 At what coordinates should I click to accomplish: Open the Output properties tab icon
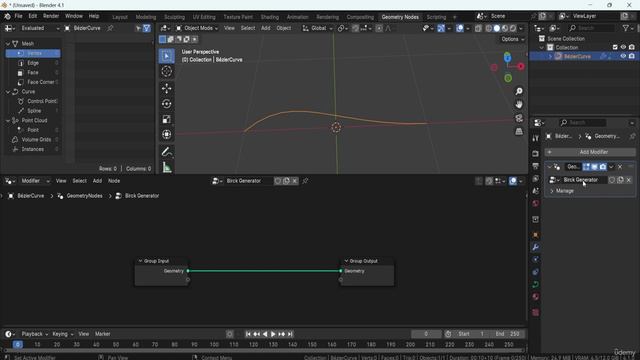click(x=536, y=166)
